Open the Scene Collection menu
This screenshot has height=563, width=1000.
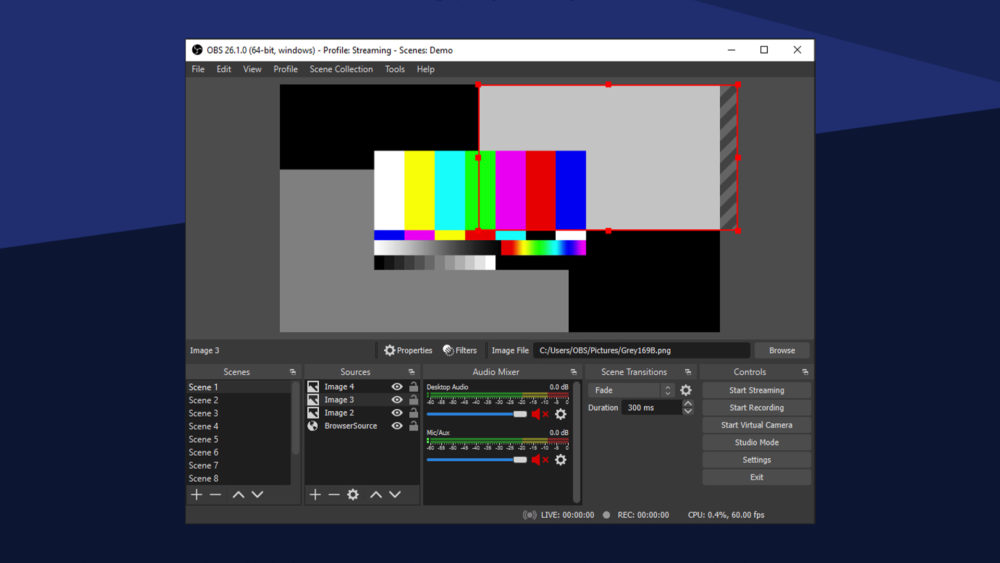tap(341, 70)
